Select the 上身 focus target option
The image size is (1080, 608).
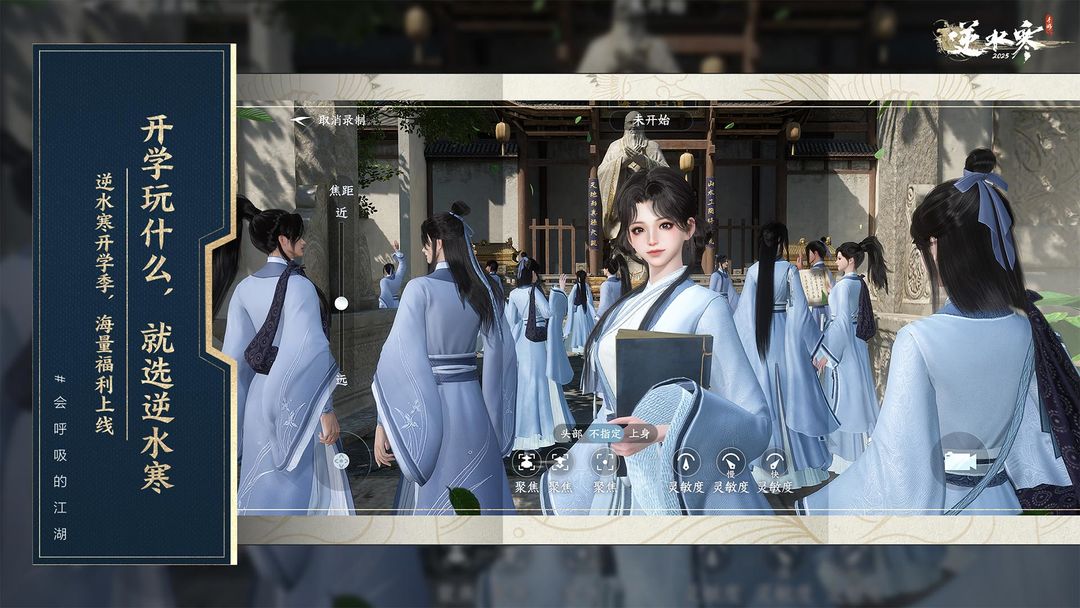coord(638,434)
